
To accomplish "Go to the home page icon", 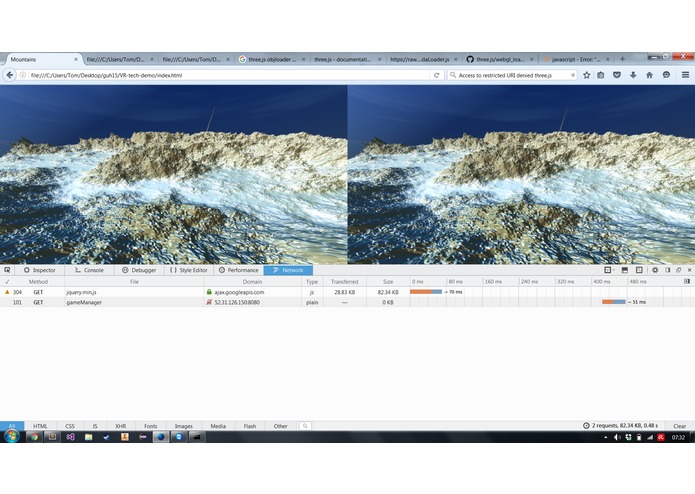I will [x=649, y=75].
